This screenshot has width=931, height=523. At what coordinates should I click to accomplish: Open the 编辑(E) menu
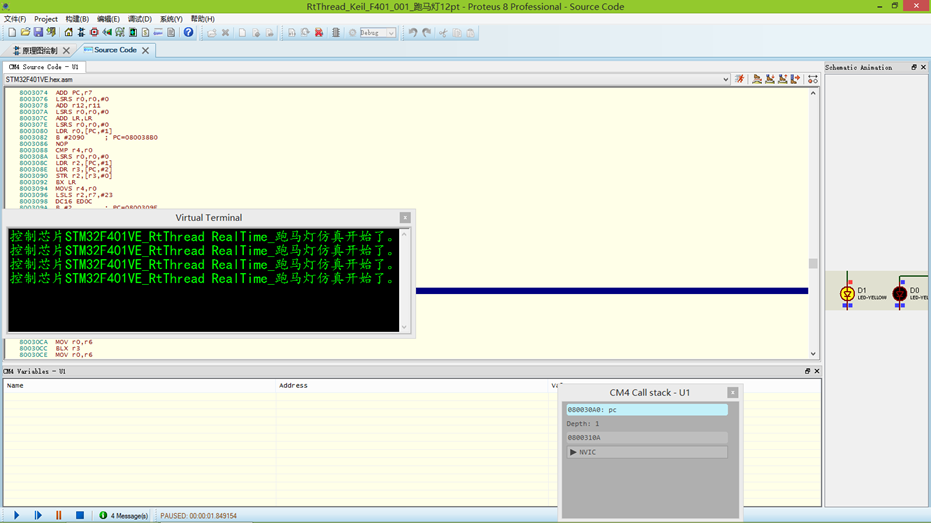108,19
